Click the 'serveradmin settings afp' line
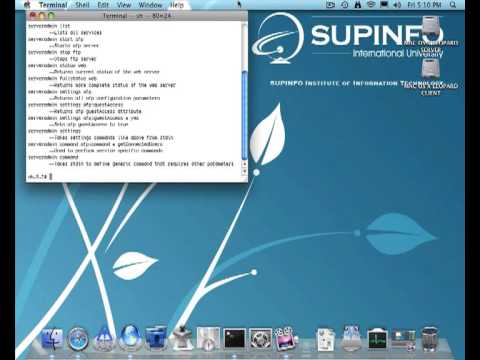The height and width of the screenshot is (360, 480). point(60,91)
